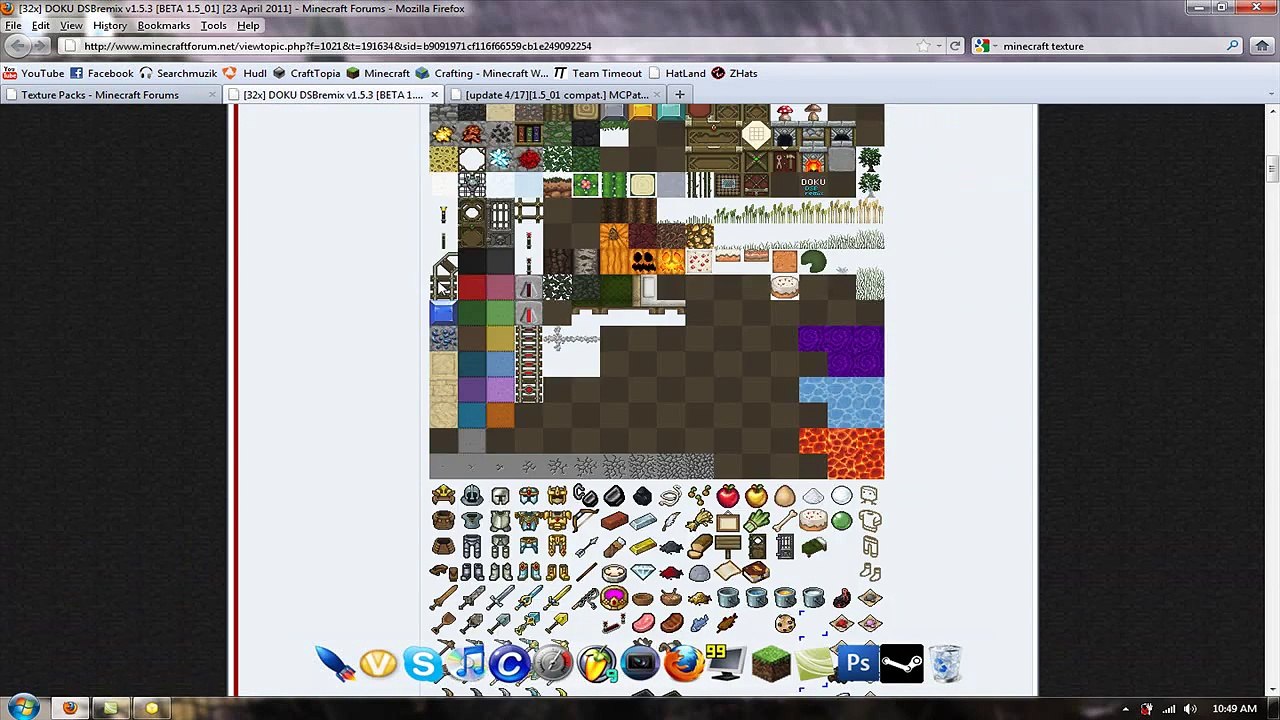Open the History menu

(x=110, y=26)
